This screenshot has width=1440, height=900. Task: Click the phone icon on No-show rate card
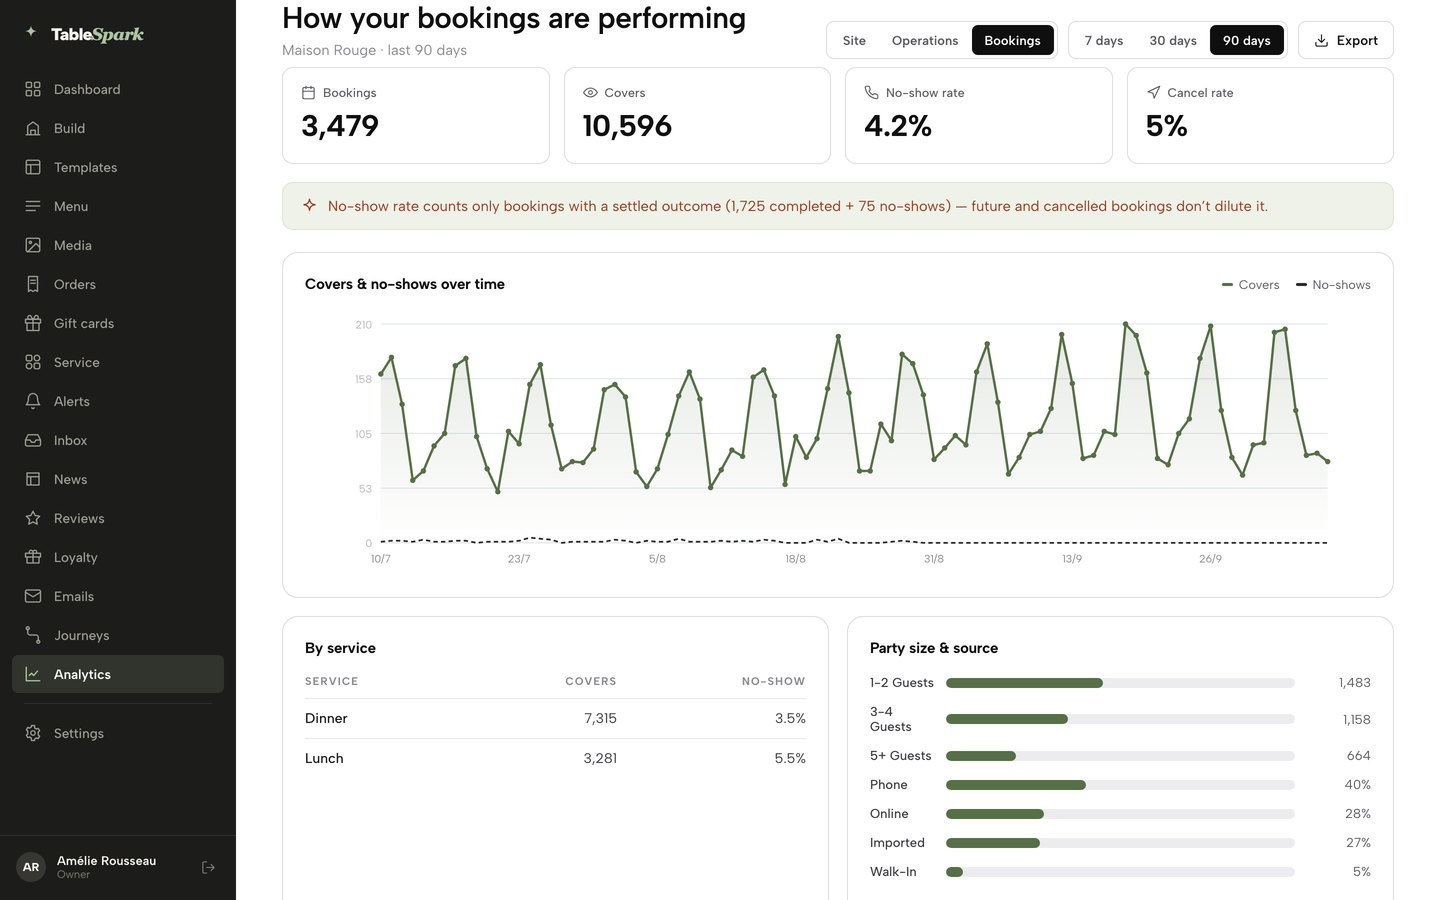coord(871,93)
